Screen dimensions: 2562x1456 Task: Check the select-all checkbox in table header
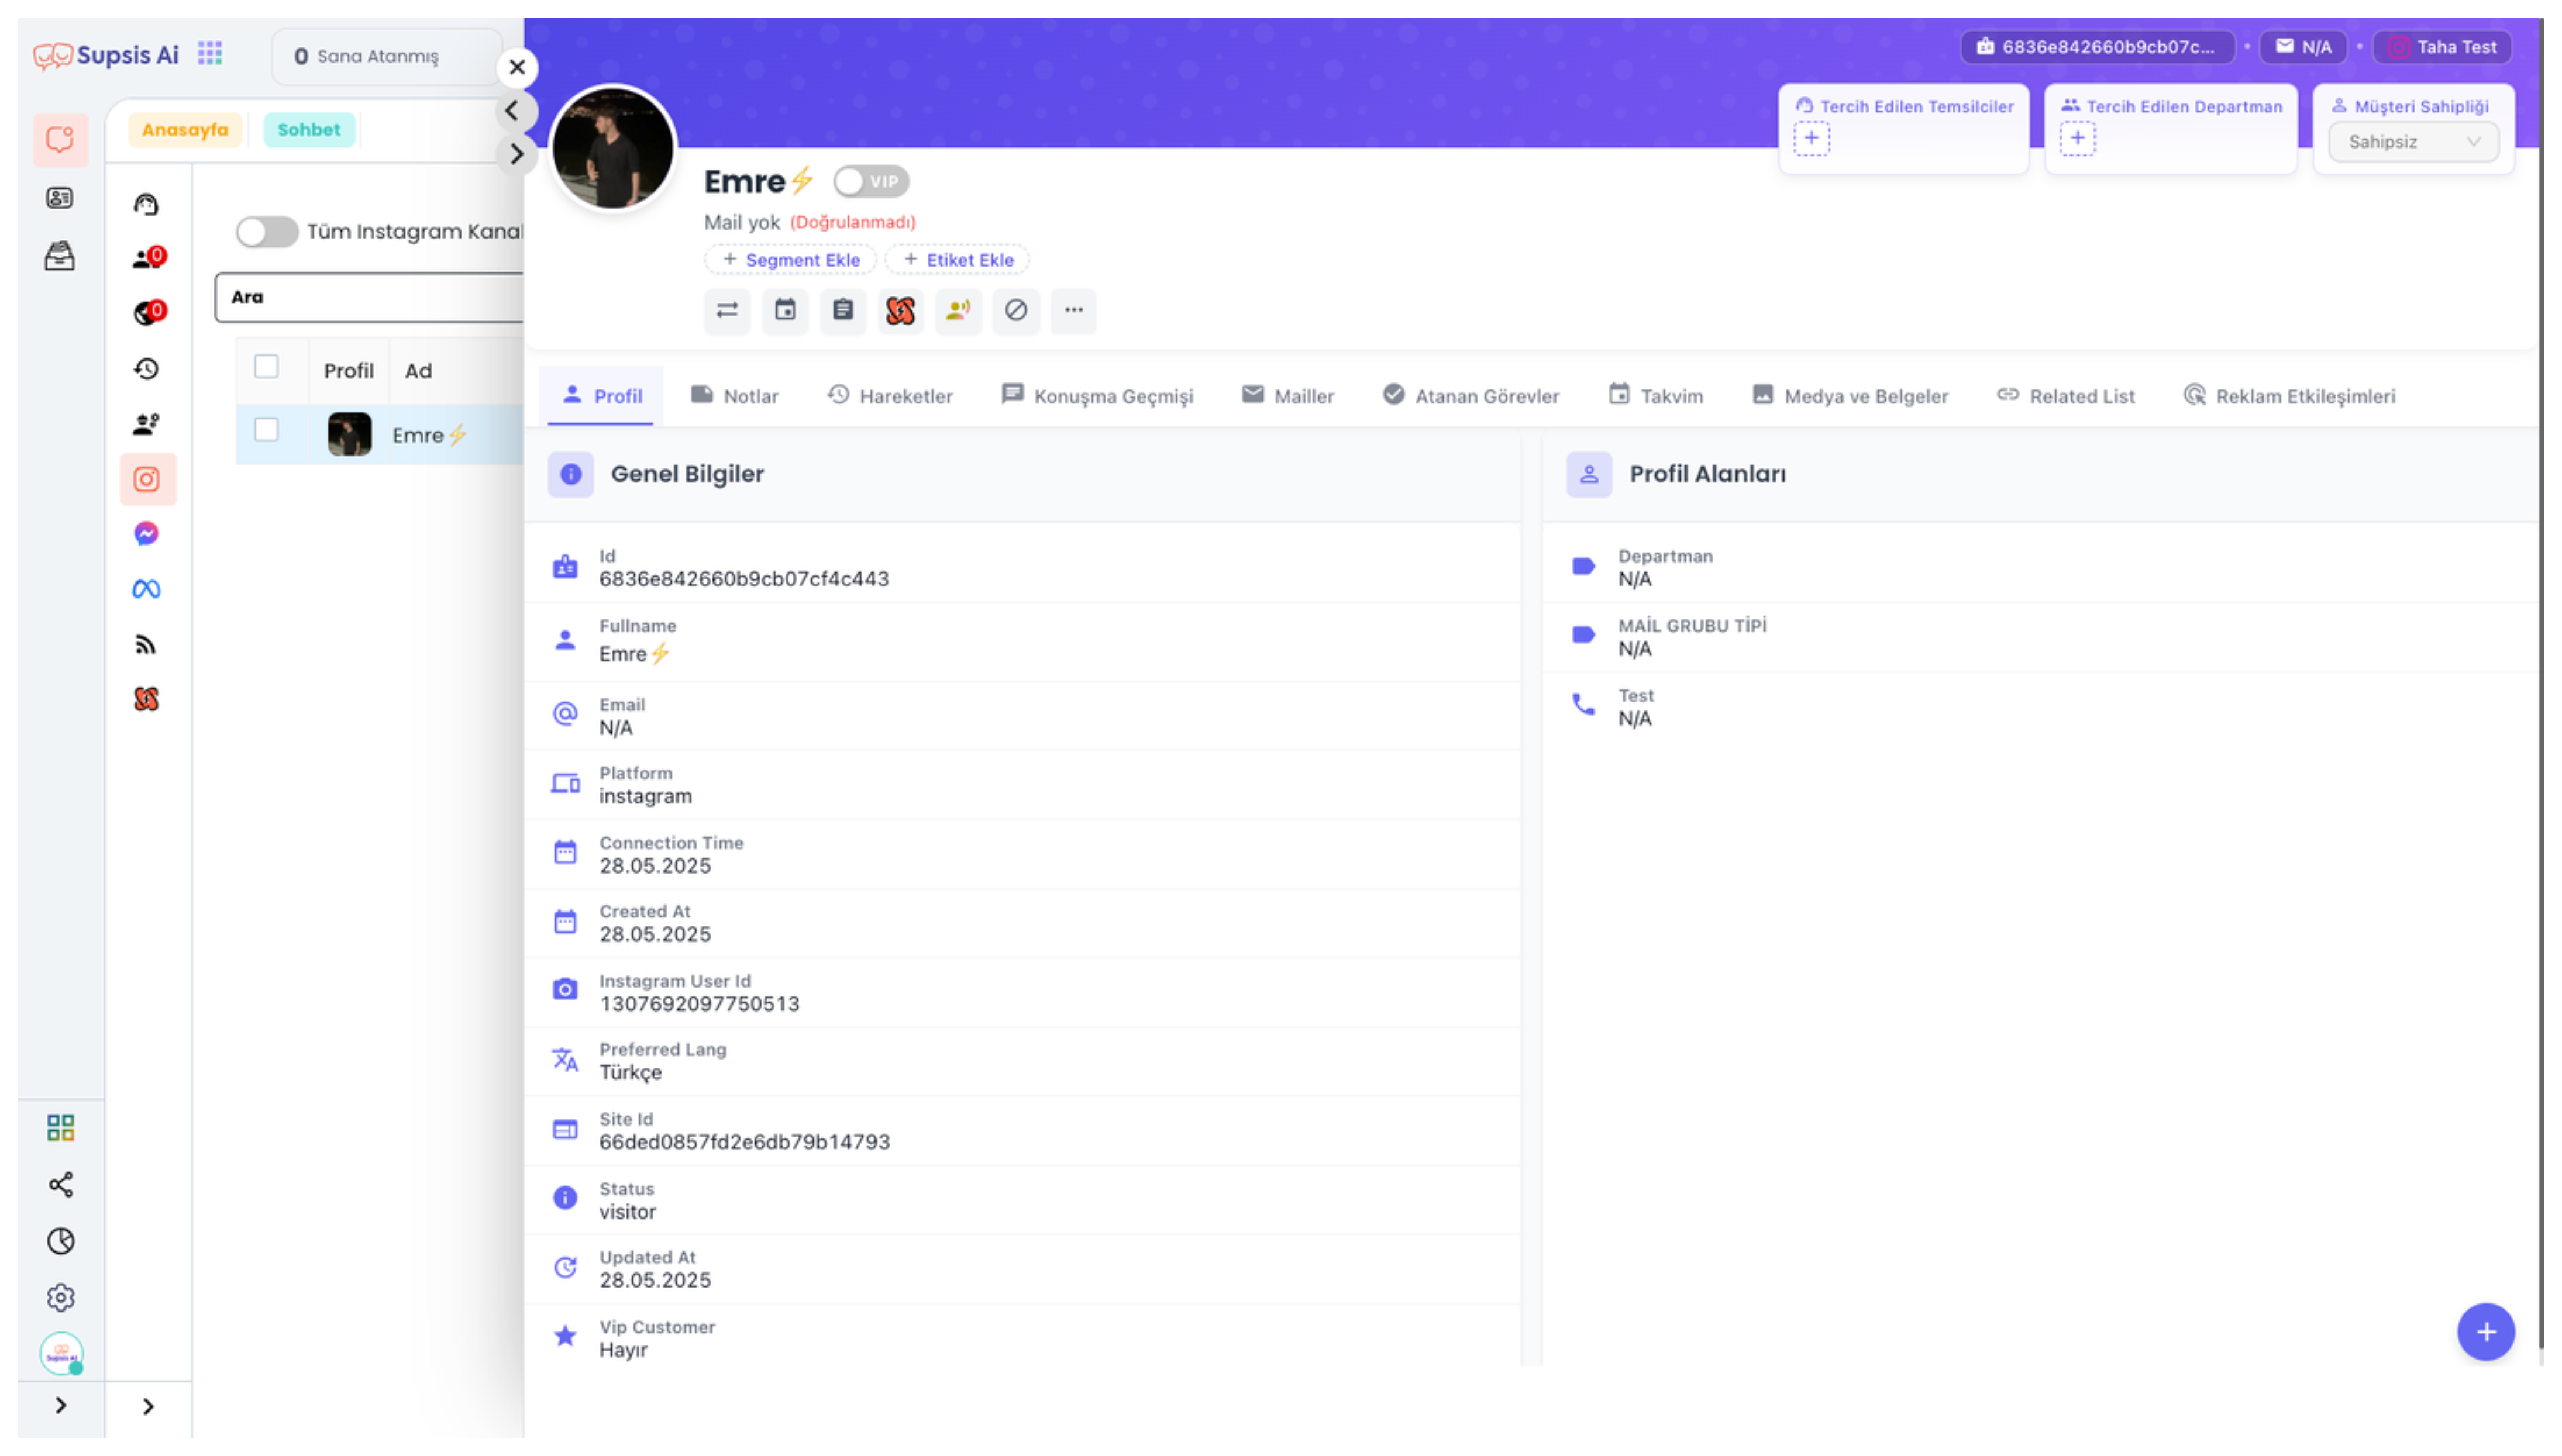click(x=266, y=367)
